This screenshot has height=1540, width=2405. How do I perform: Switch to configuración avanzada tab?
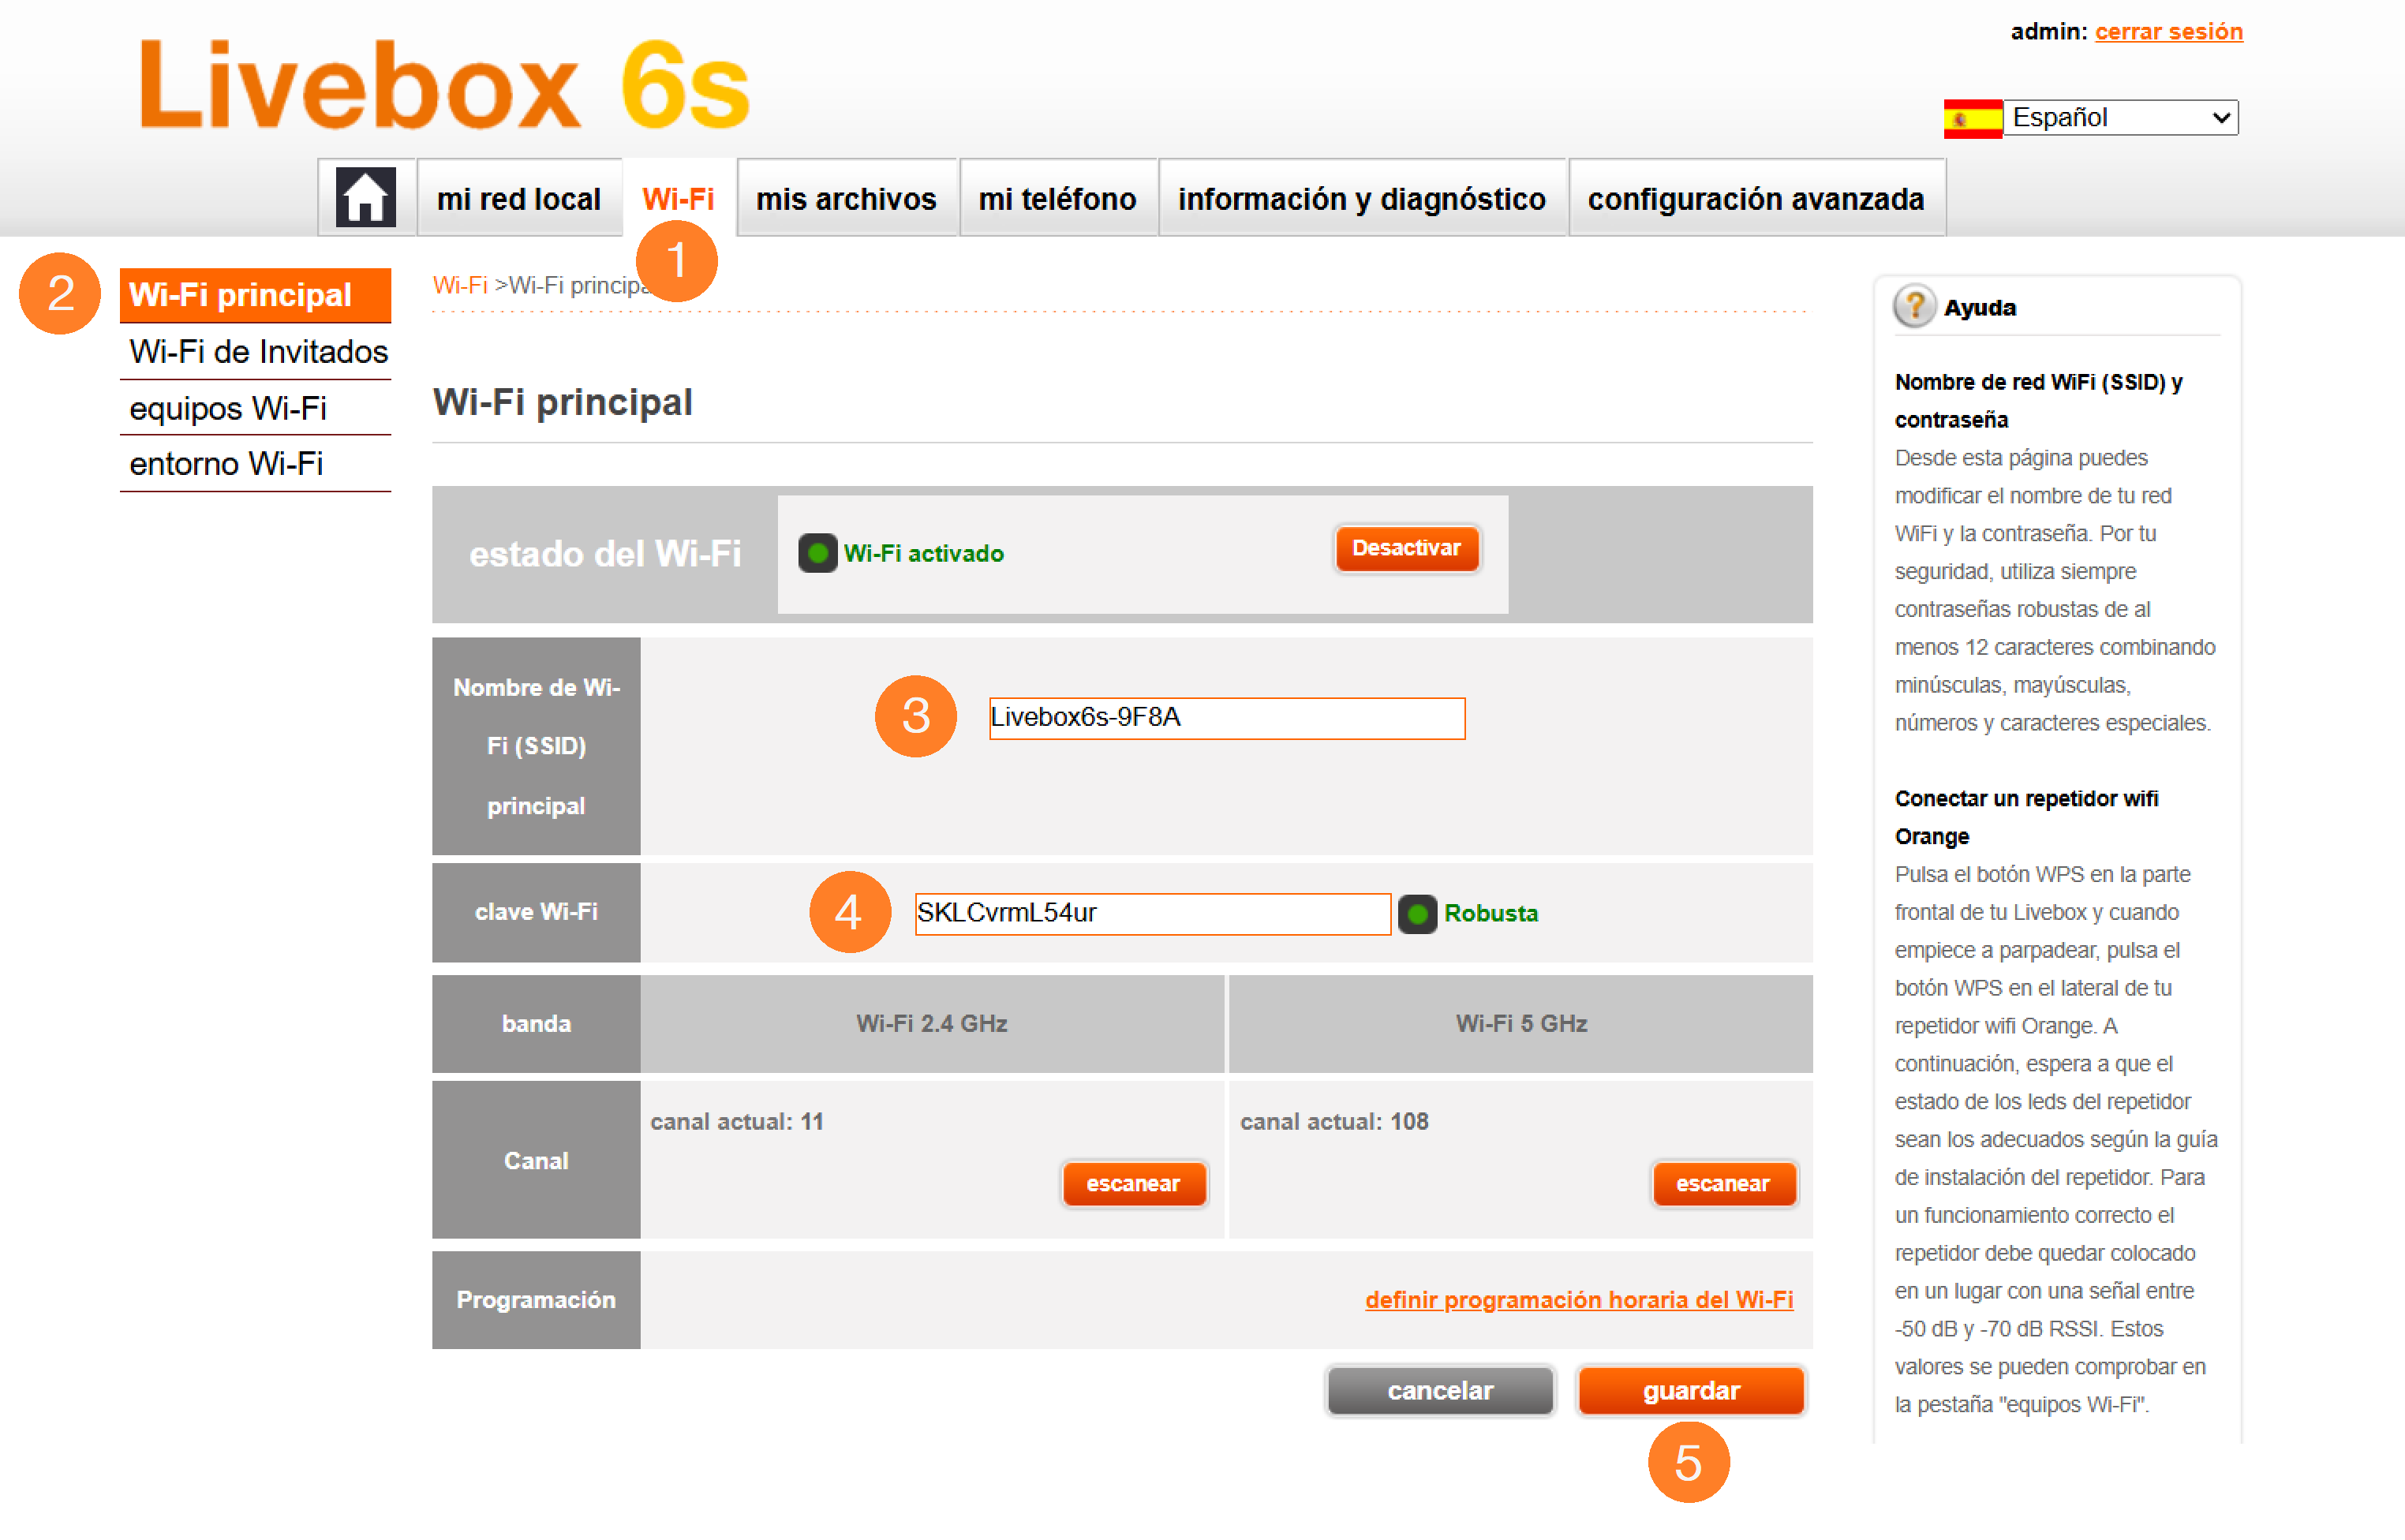coord(1755,199)
